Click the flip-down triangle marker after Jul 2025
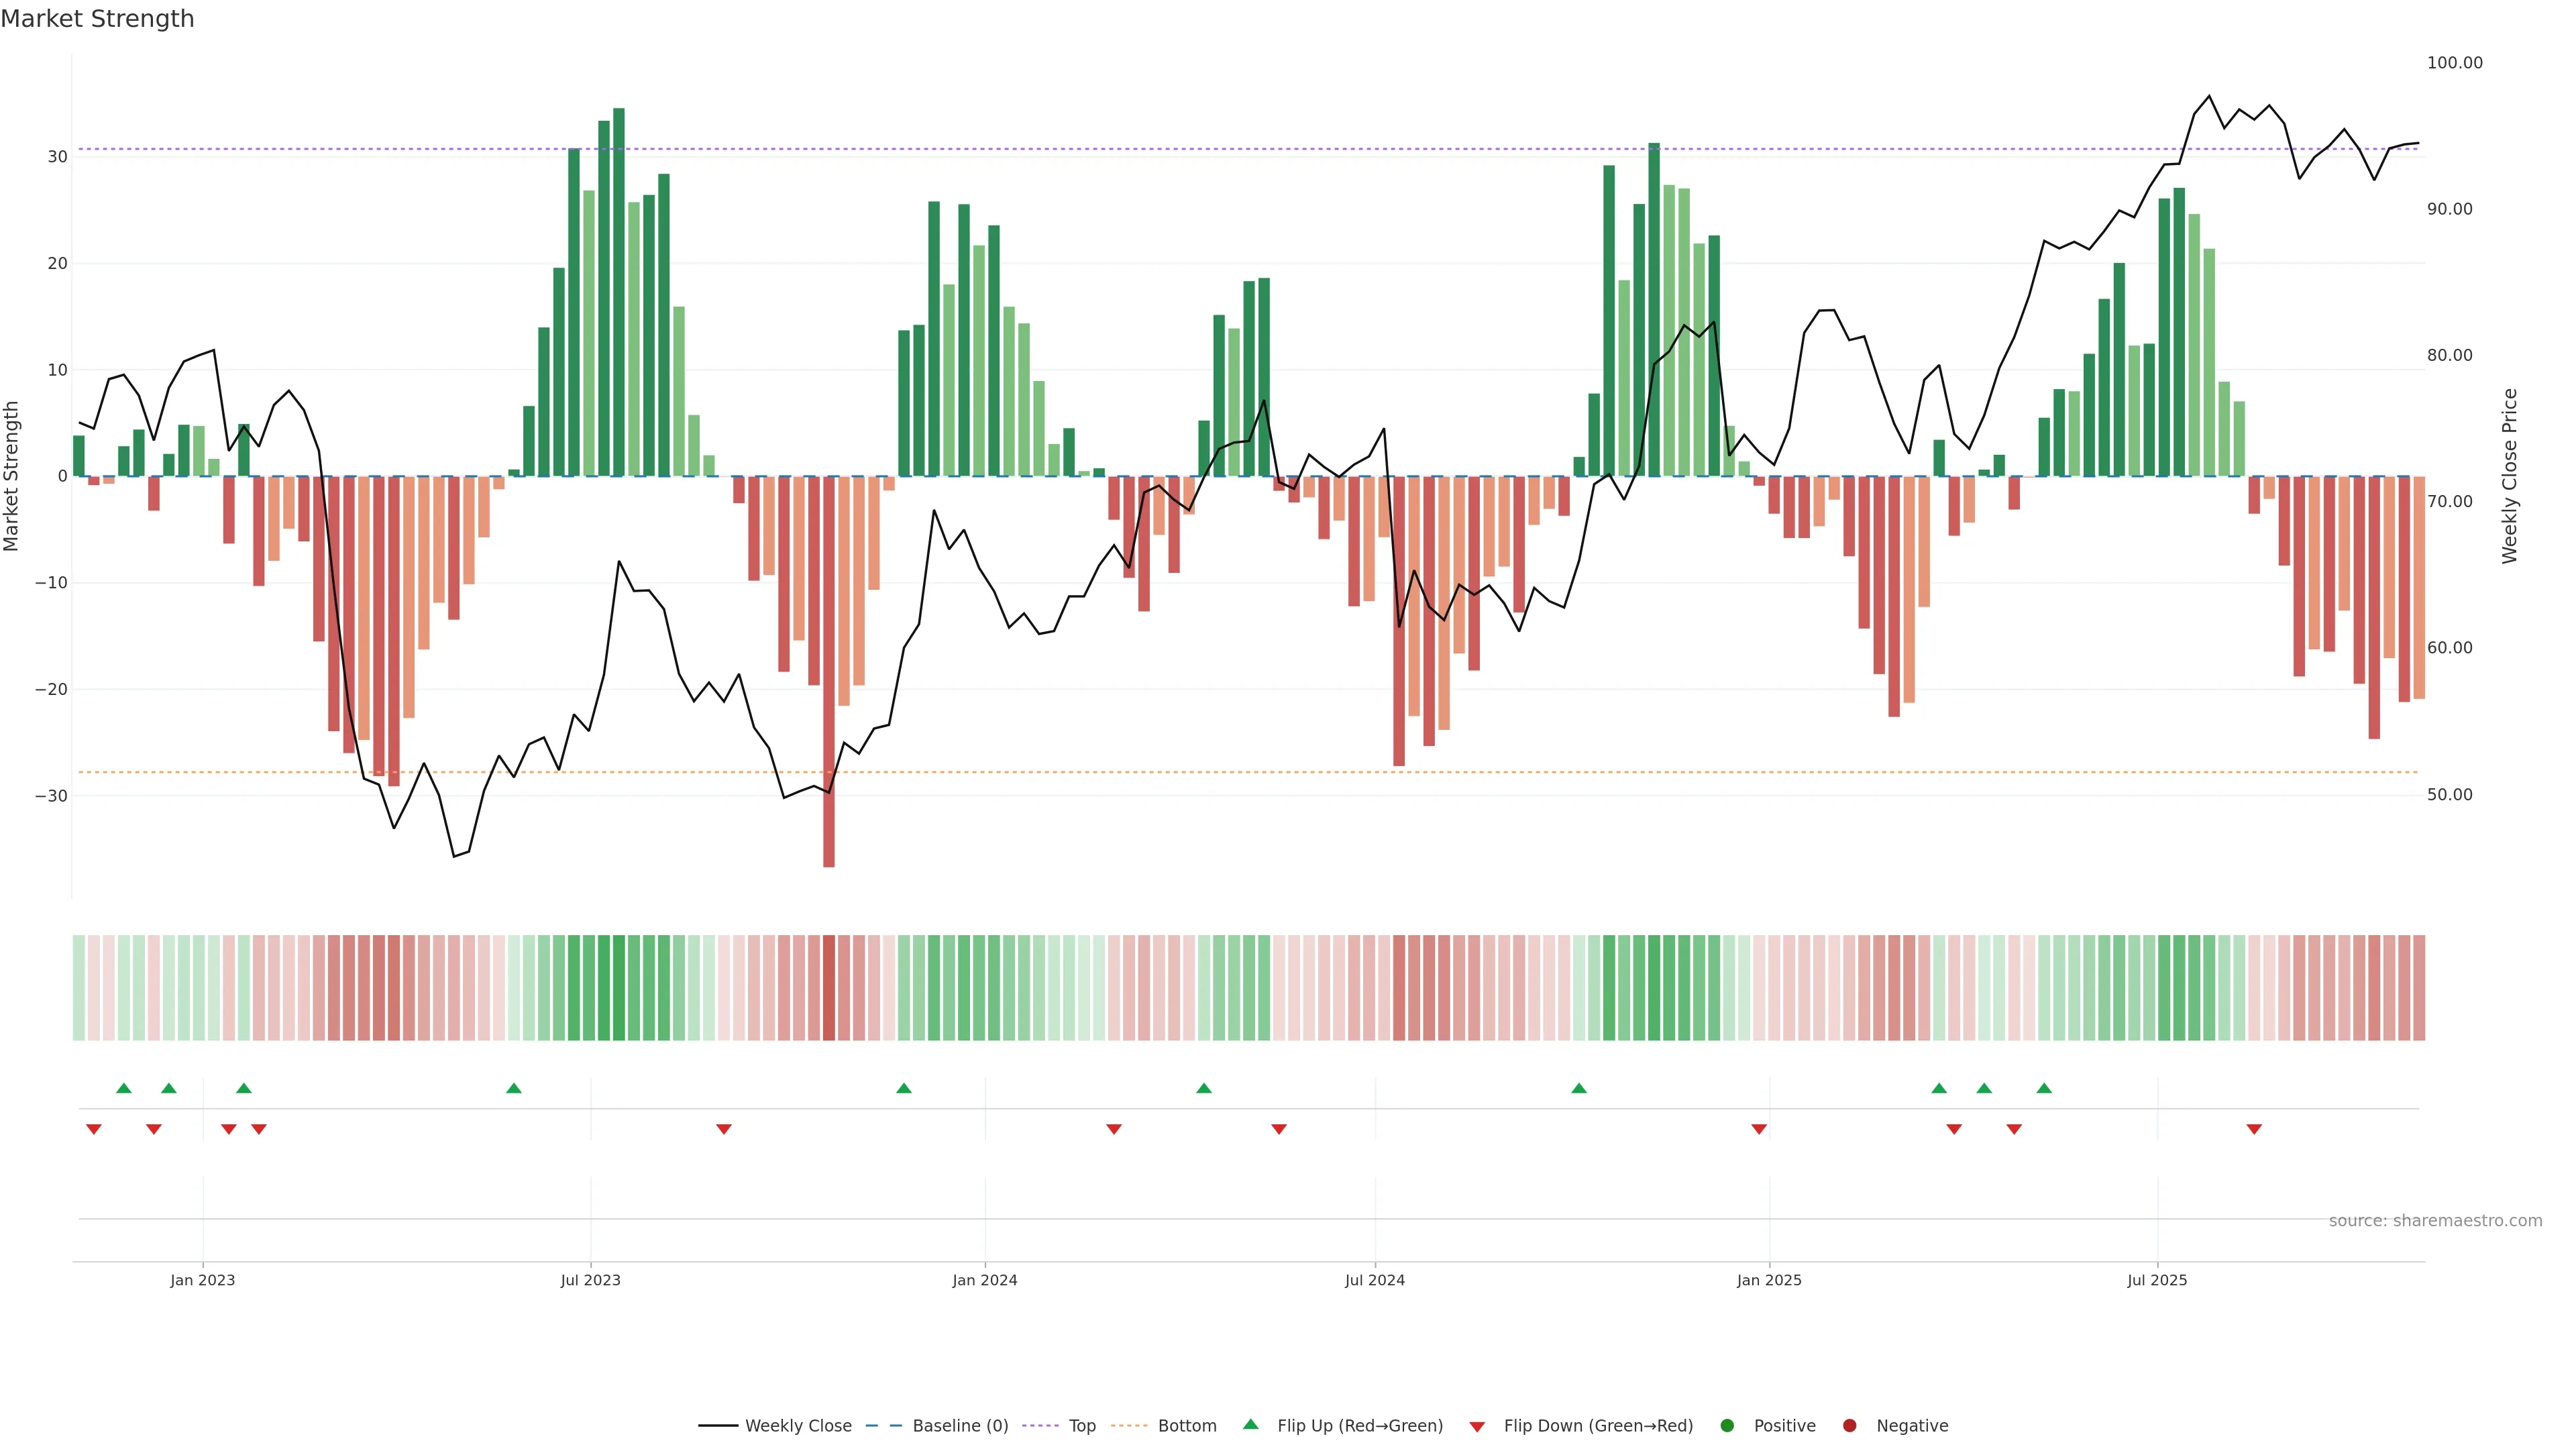 [2254, 1129]
